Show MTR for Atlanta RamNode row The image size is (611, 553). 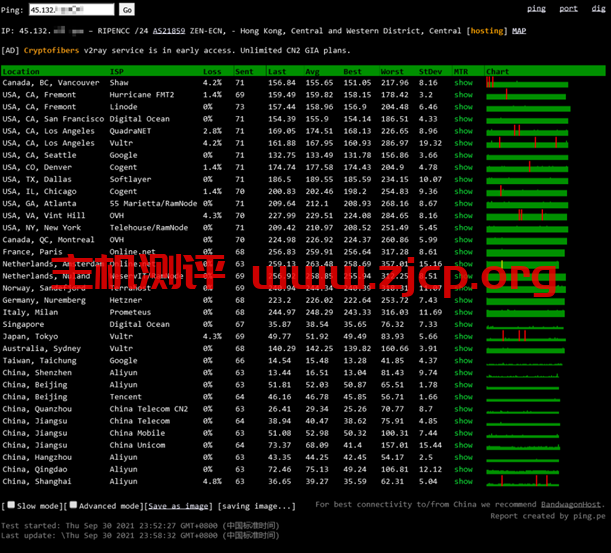[x=463, y=203]
